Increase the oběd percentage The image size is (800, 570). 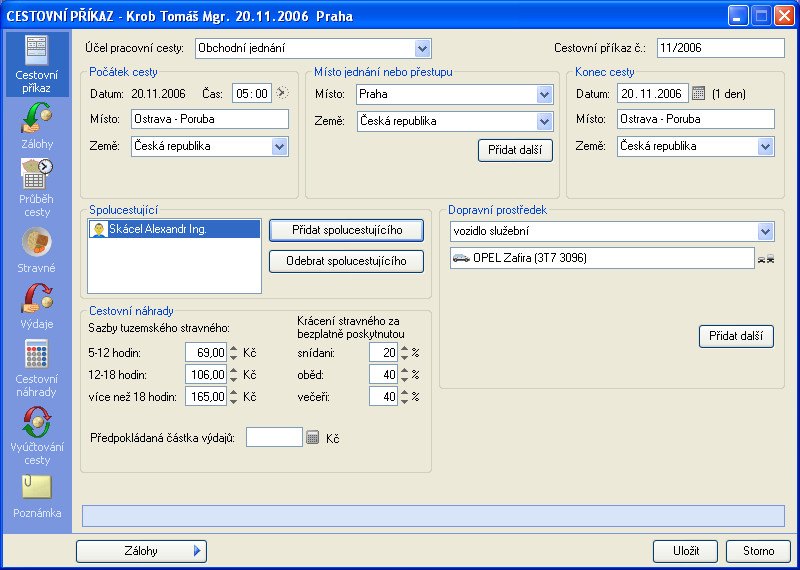[405, 371]
